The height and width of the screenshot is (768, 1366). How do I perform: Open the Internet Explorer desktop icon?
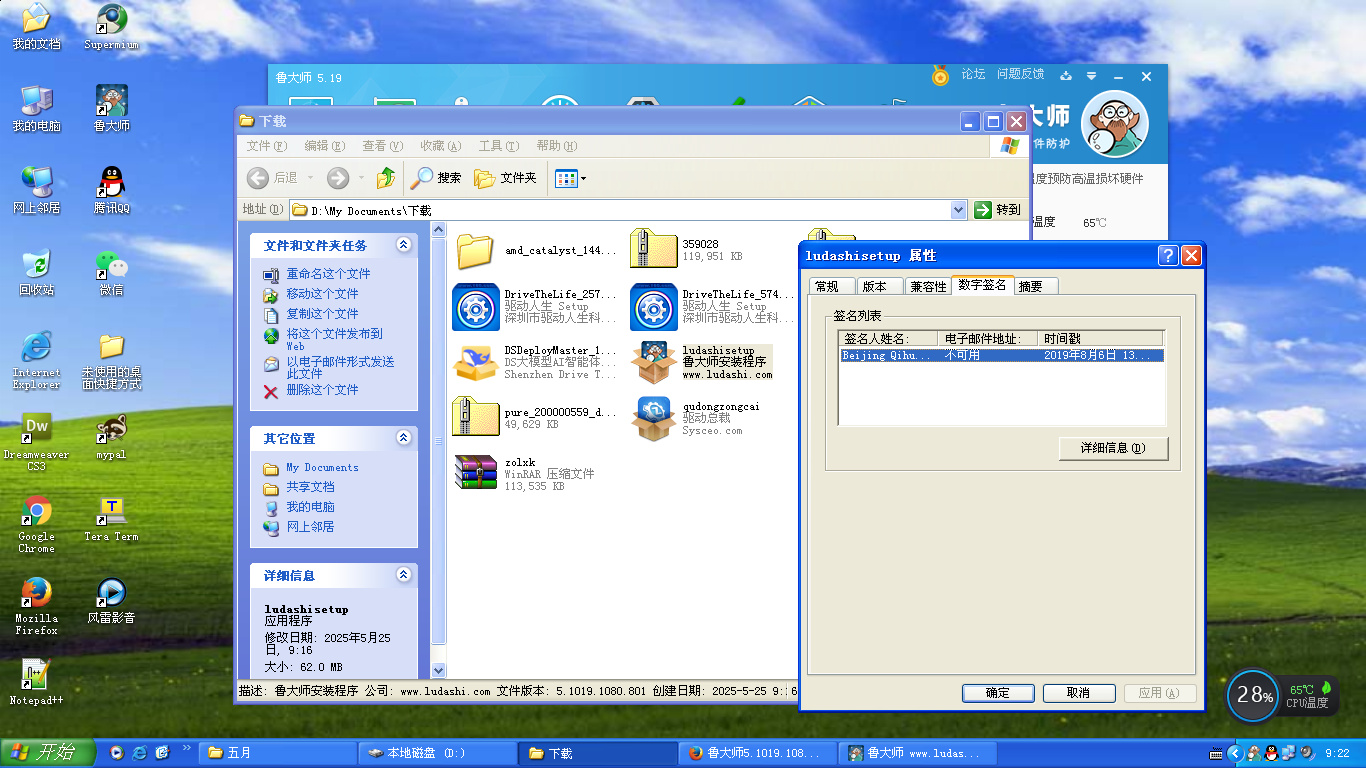[x=36, y=360]
